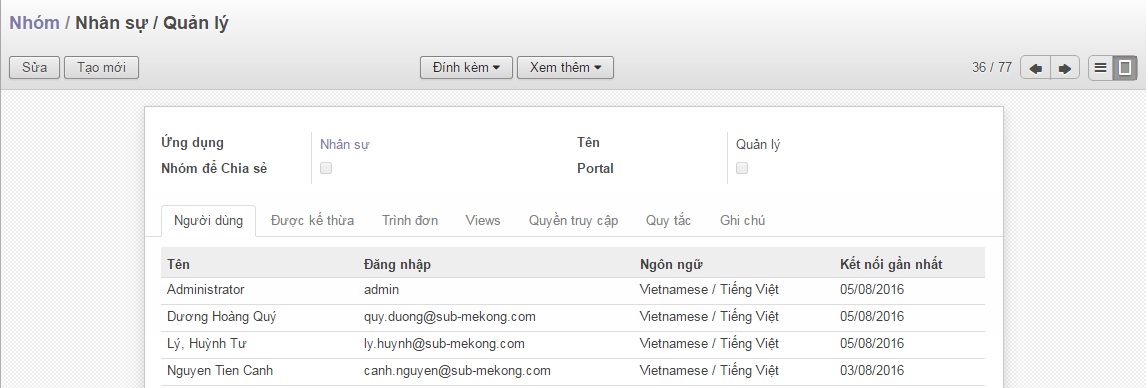The image size is (1148, 388).
Task: Go to next record arrow
Action: [x=1065, y=68]
